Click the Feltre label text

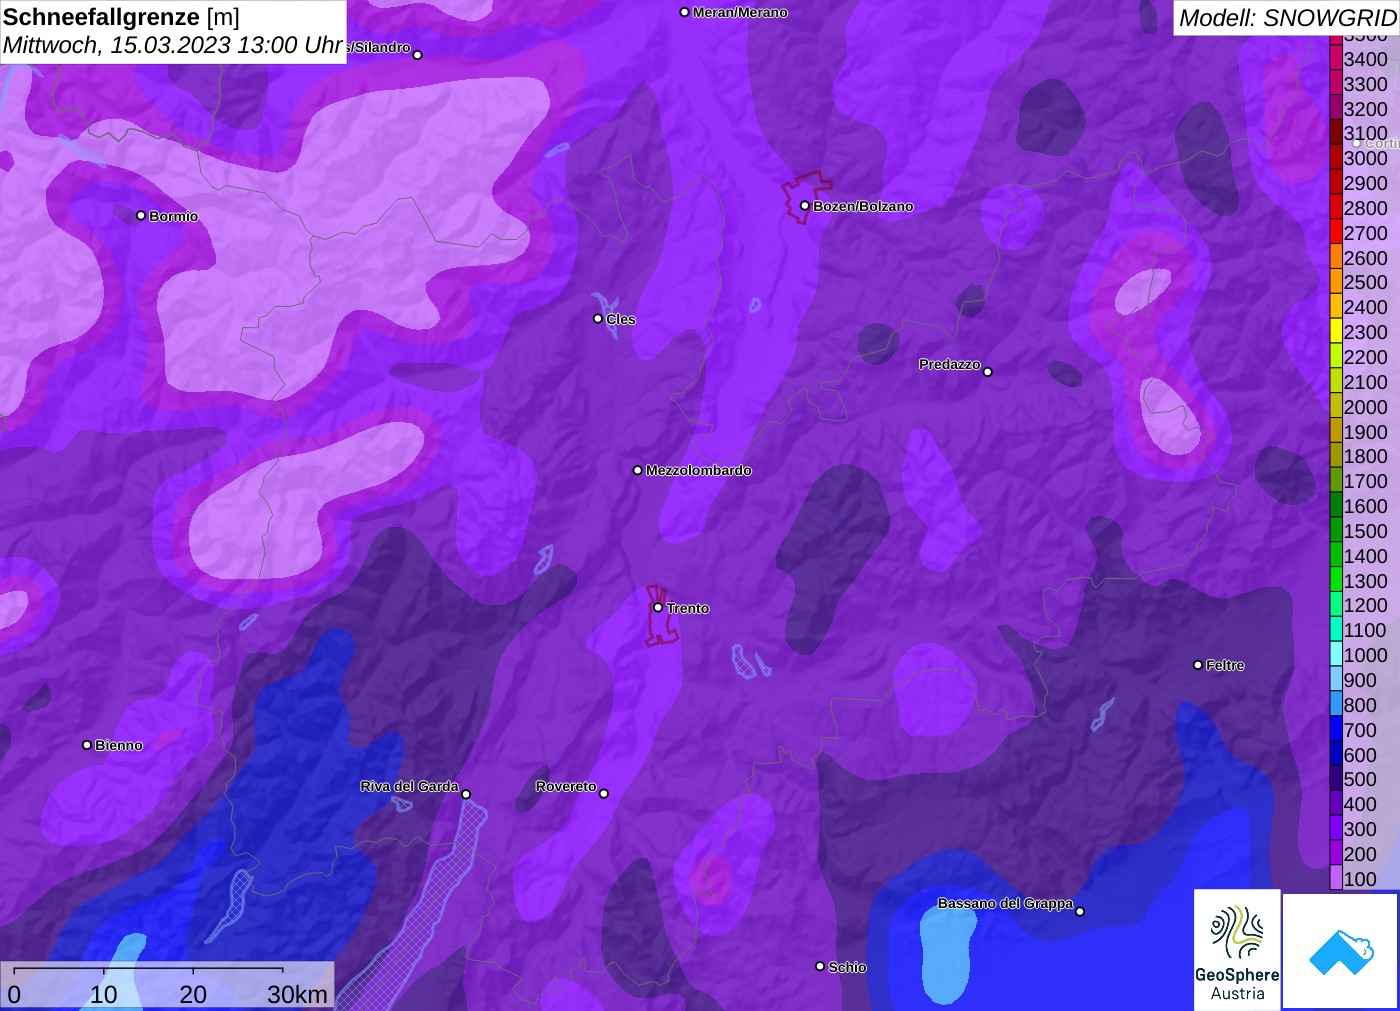click(x=1225, y=665)
